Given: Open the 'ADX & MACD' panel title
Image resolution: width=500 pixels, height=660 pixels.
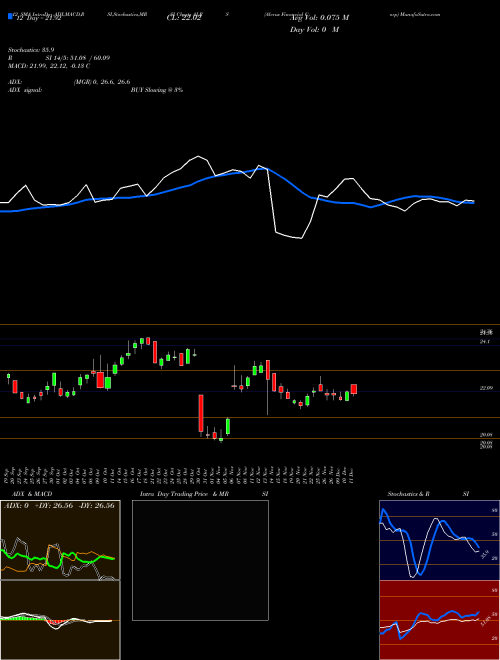Looking at the screenshot, I should tap(32, 494).
